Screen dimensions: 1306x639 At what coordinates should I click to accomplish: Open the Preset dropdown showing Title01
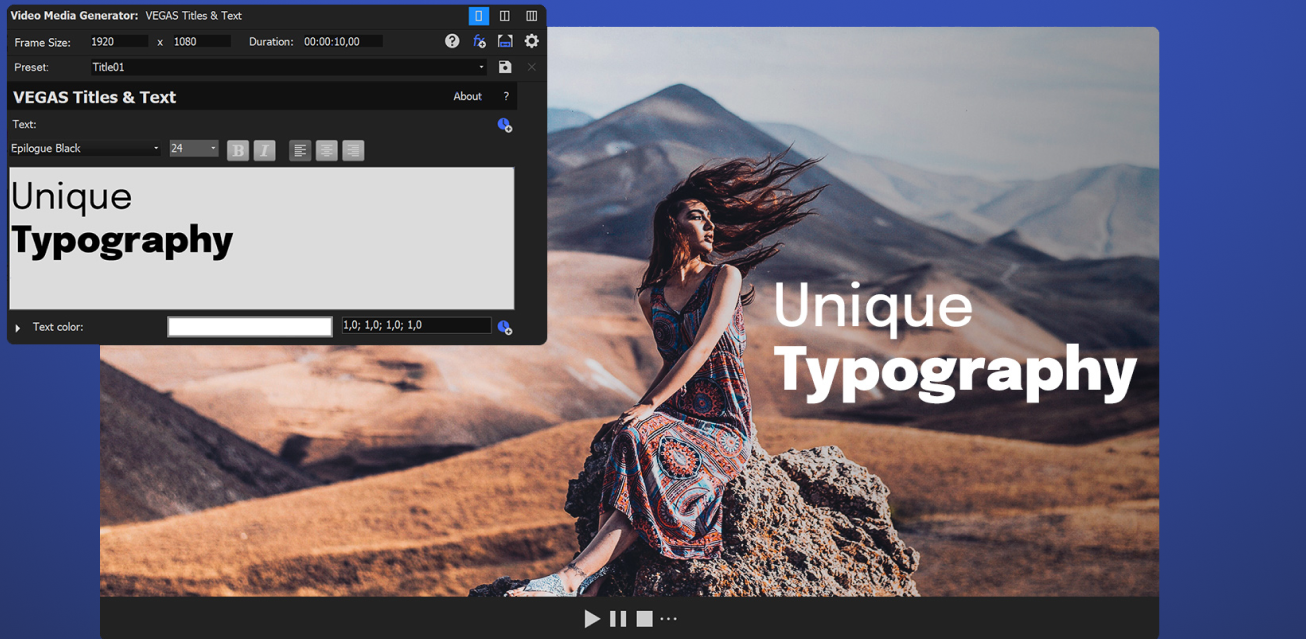click(x=481, y=67)
